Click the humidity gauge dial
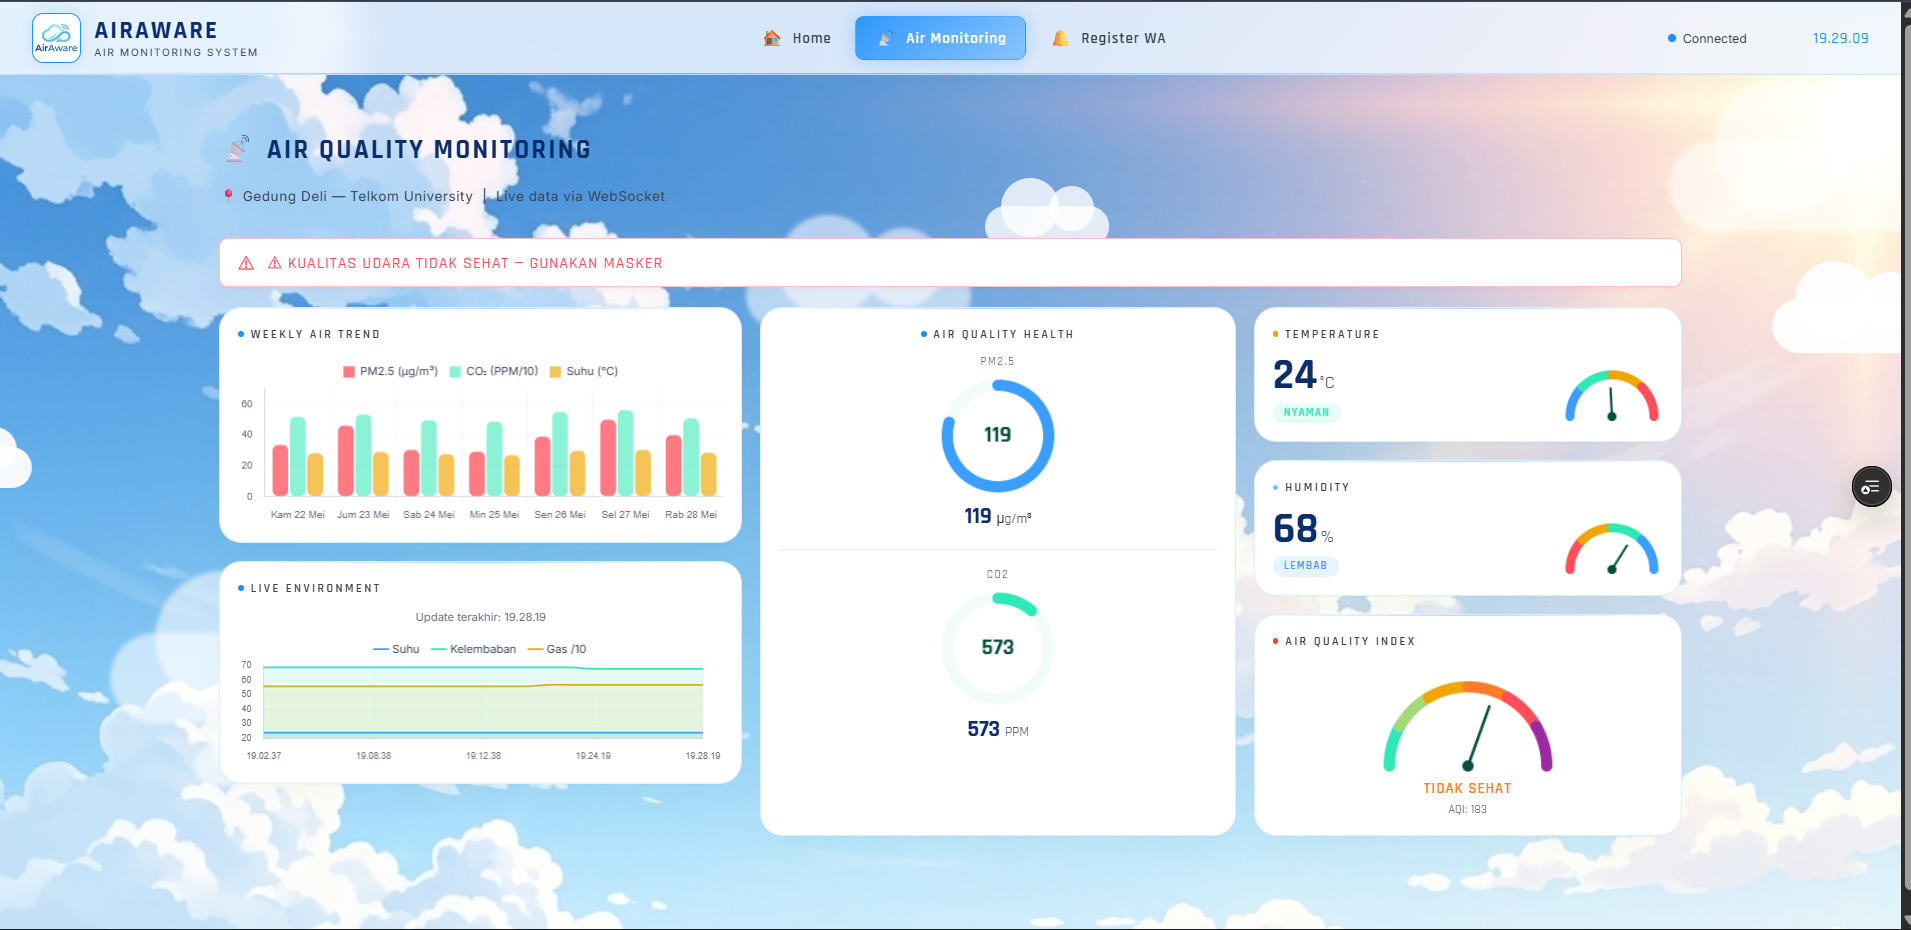Viewport: 1911px width, 930px height. pos(1611,549)
